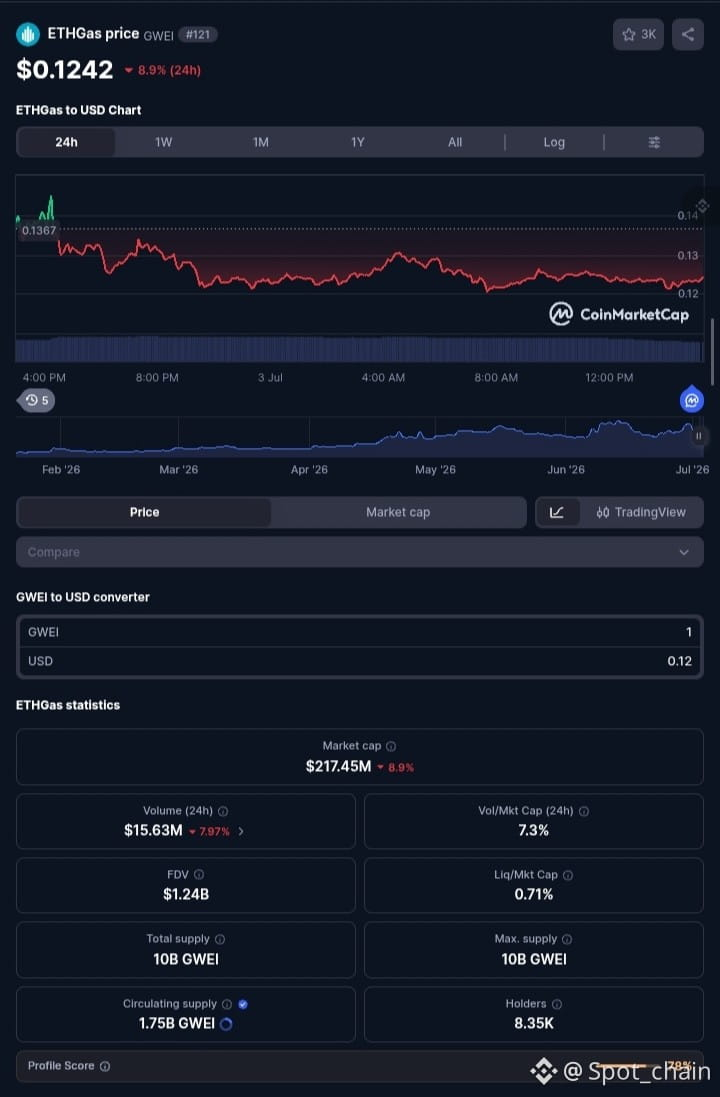Toggle Log scale on chart
Image resolution: width=720 pixels, height=1097 pixels.
(x=554, y=142)
